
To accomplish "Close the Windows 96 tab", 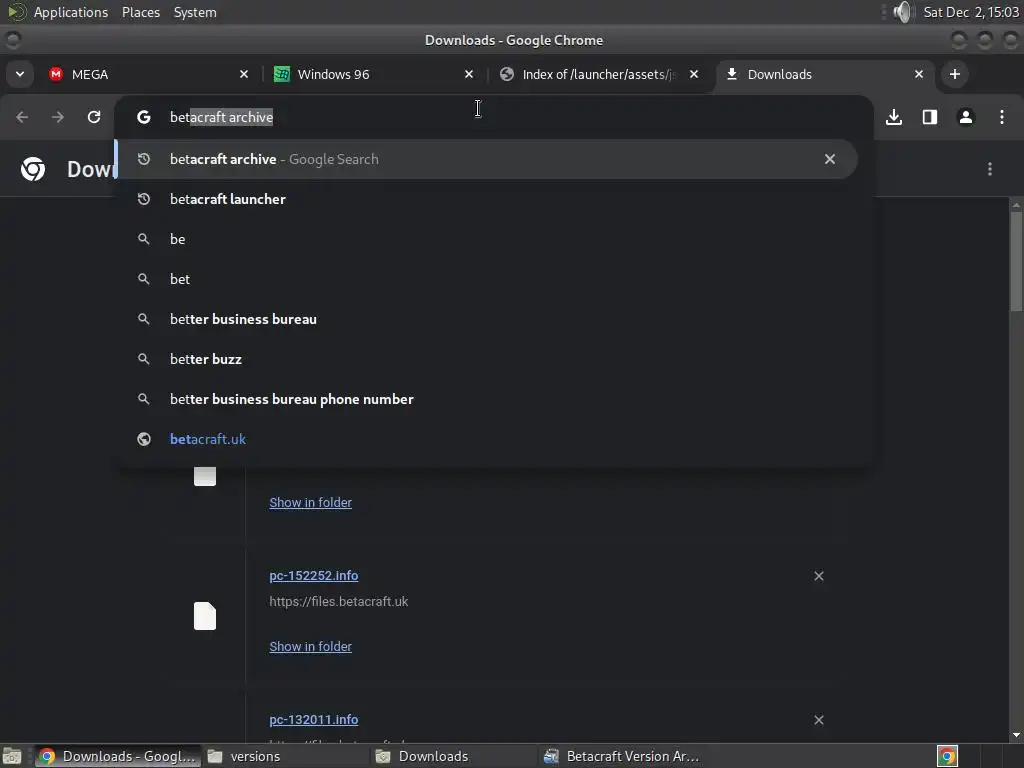I will [468, 74].
